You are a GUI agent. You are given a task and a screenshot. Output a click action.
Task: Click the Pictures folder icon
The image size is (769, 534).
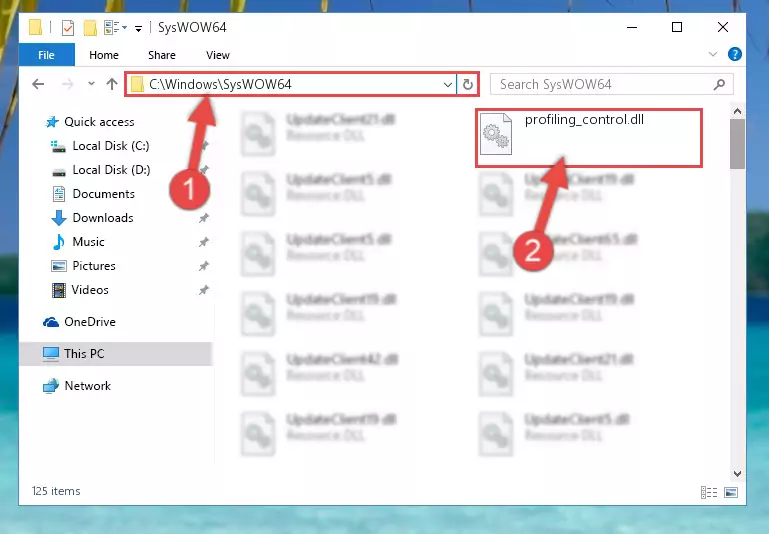point(59,266)
